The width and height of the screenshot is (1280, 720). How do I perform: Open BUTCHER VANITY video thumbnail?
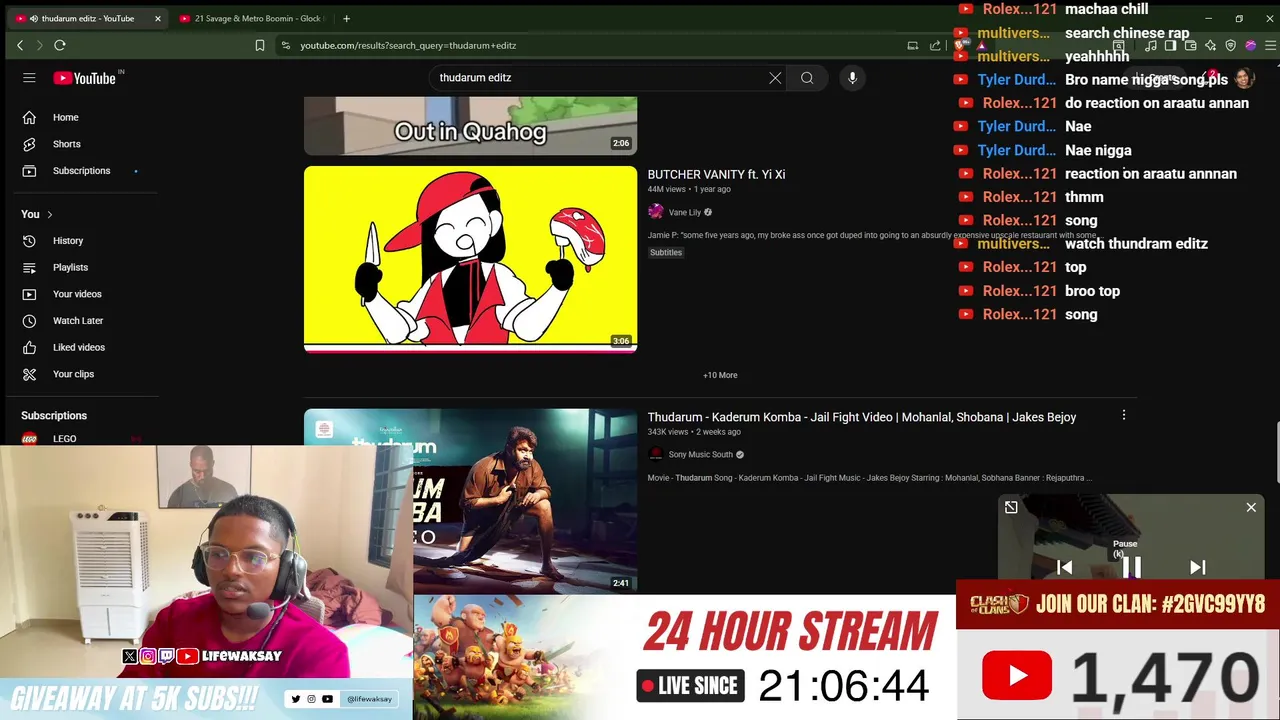pos(470,259)
